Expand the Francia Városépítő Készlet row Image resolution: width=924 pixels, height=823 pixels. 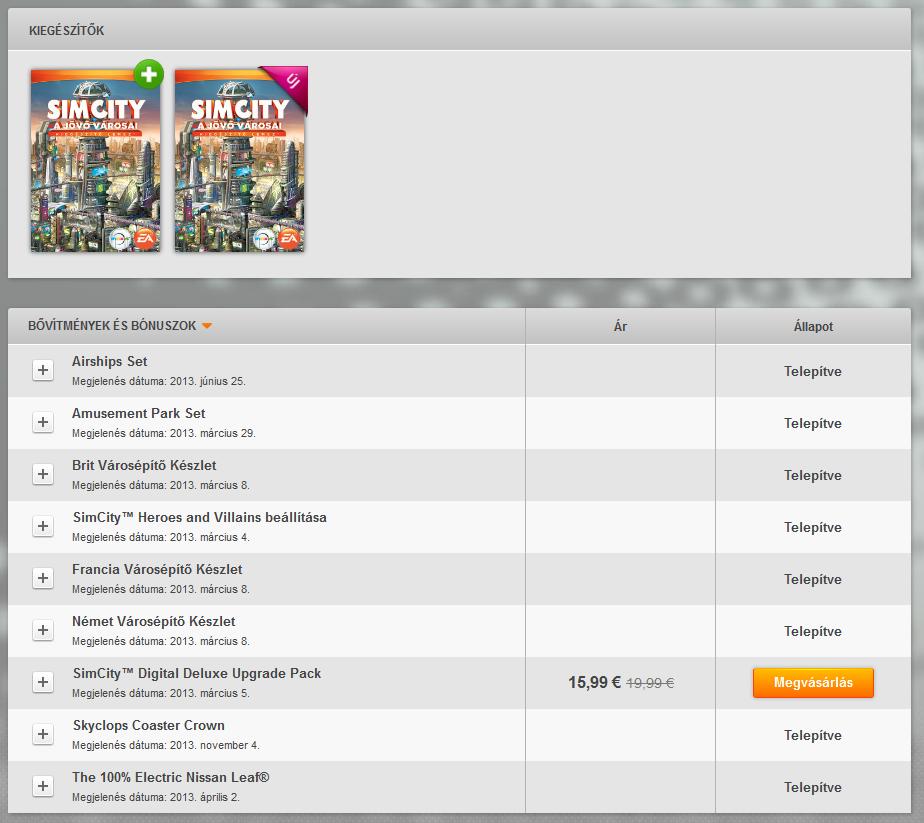click(x=42, y=578)
